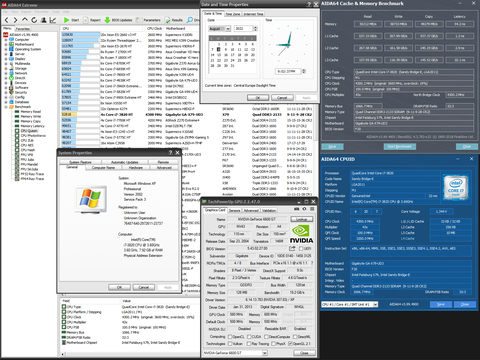Toggle CUDA checkbox in GPU-Z
Image resolution: width=480 pixels, height=360 pixels.
coord(249,337)
